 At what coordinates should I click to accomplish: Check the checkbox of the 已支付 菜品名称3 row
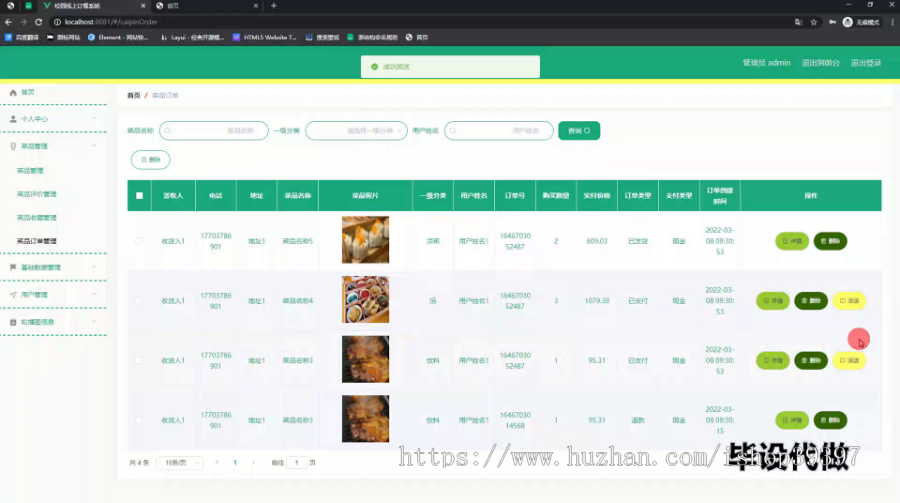pos(138,361)
